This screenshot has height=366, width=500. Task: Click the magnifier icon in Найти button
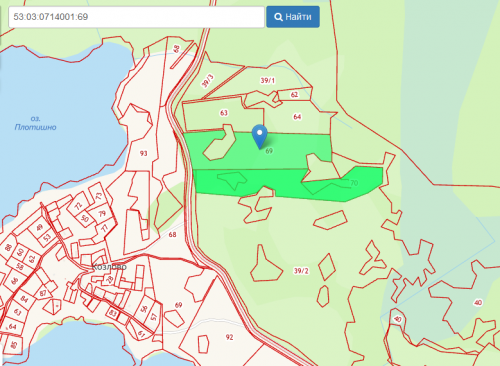278,17
